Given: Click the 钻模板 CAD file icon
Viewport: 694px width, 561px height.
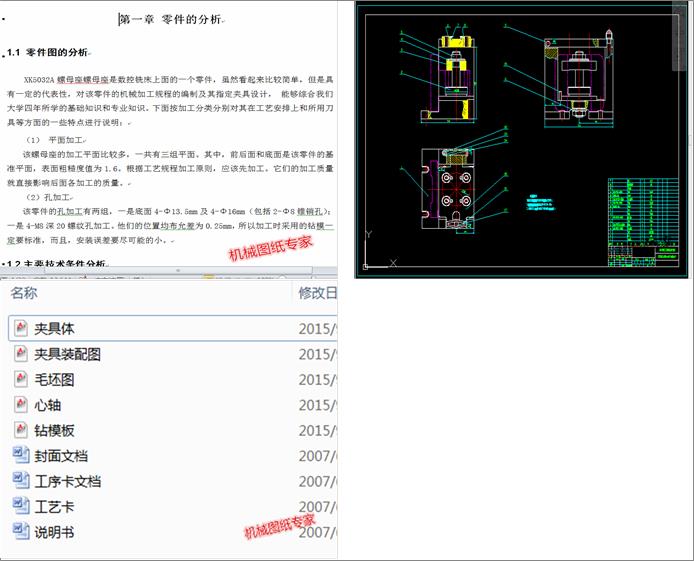Looking at the screenshot, I should pyautogui.click(x=21, y=430).
